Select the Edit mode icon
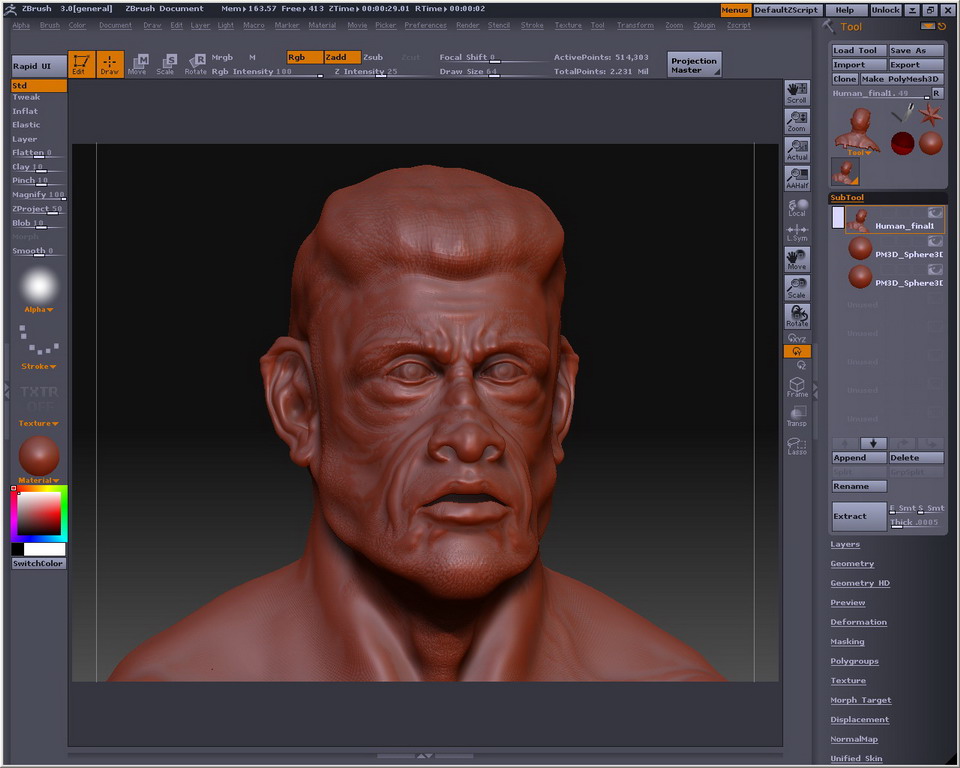The width and height of the screenshot is (960, 768). [x=83, y=64]
